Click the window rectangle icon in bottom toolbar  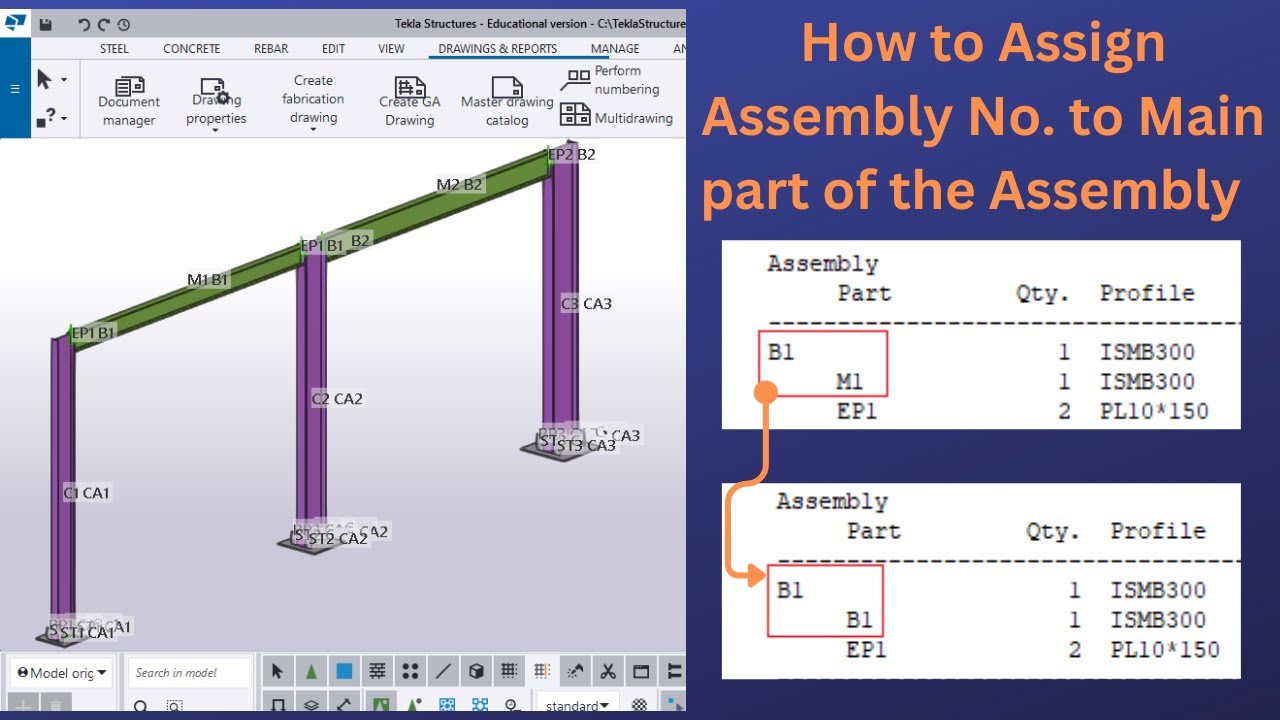coord(641,671)
